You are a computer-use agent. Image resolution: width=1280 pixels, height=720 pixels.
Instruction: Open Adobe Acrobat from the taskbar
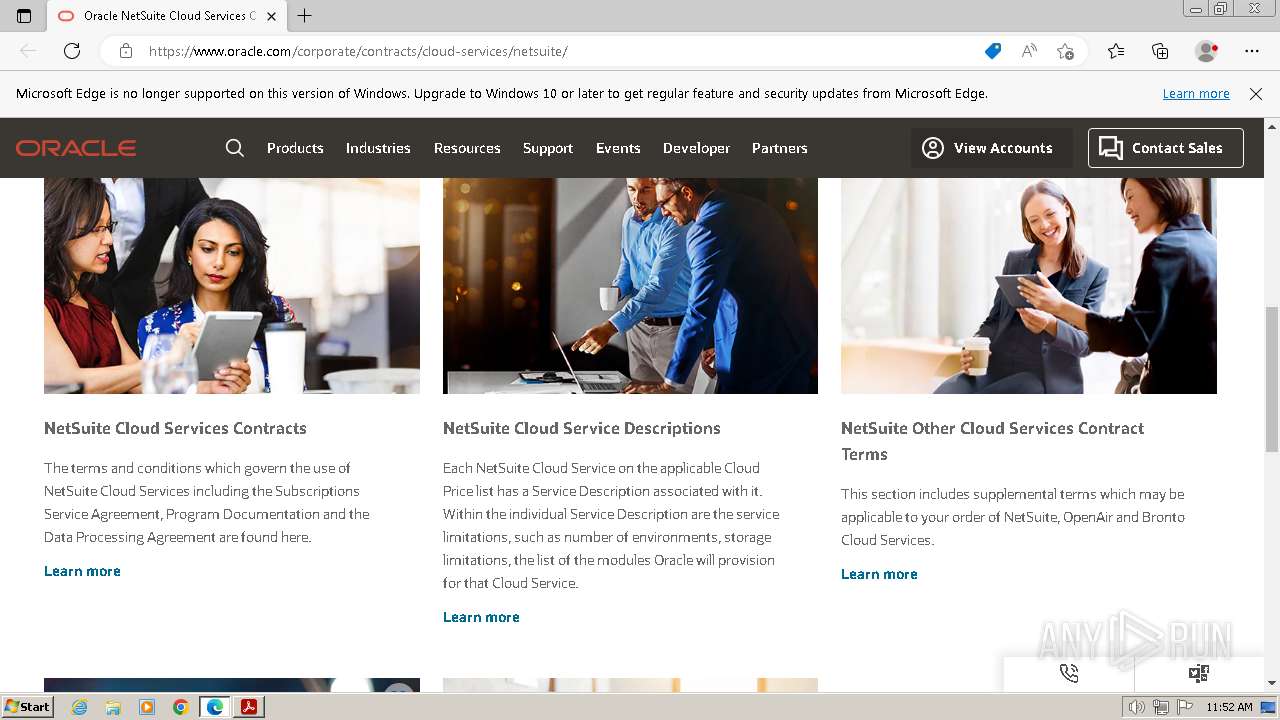249,707
